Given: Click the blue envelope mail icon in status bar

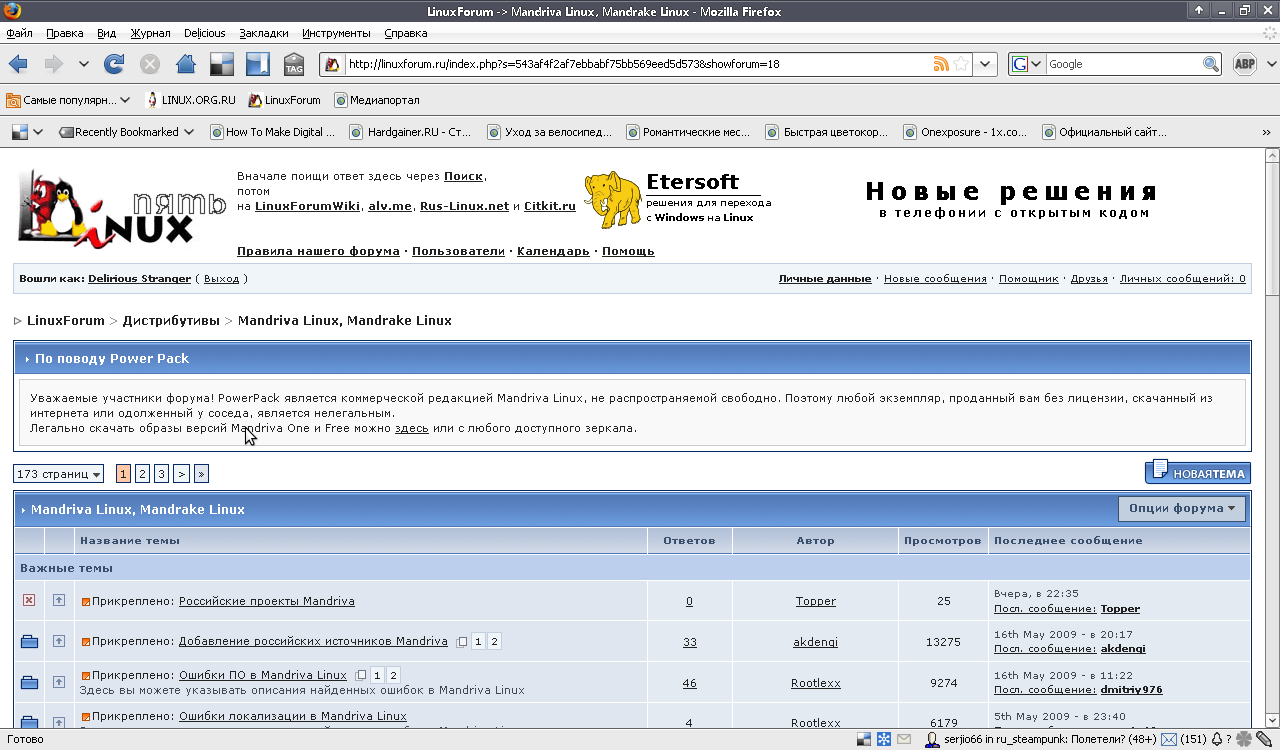Looking at the screenshot, I should coord(1168,740).
